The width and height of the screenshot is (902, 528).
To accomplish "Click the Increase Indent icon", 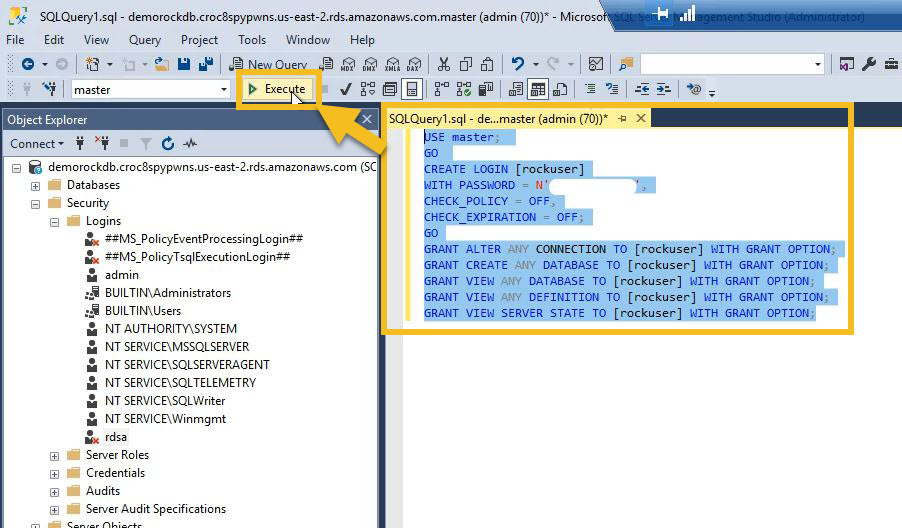I will (663, 89).
